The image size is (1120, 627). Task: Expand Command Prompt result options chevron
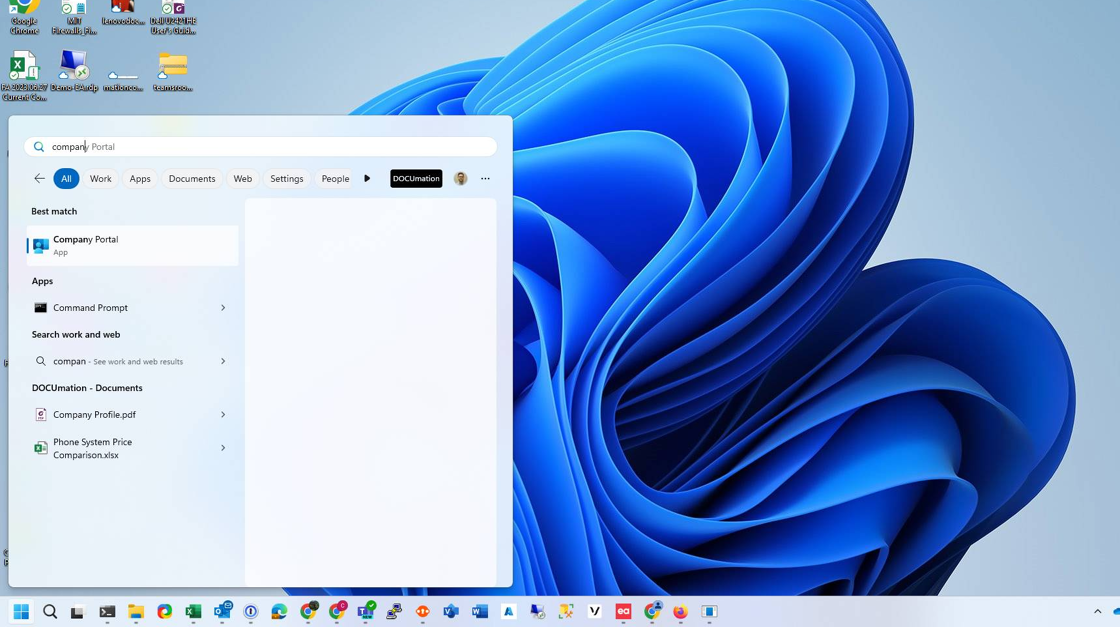coord(223,308)
